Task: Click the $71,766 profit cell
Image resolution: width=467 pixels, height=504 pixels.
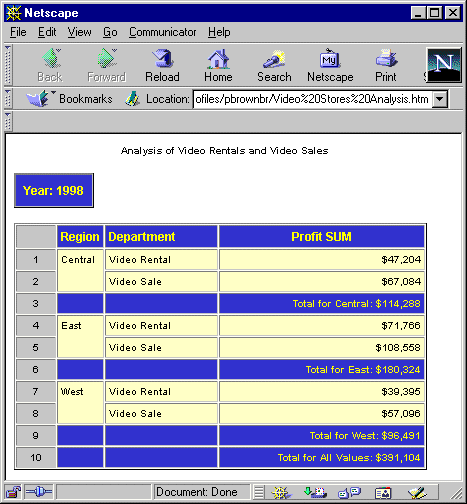Action: [322, 325]
